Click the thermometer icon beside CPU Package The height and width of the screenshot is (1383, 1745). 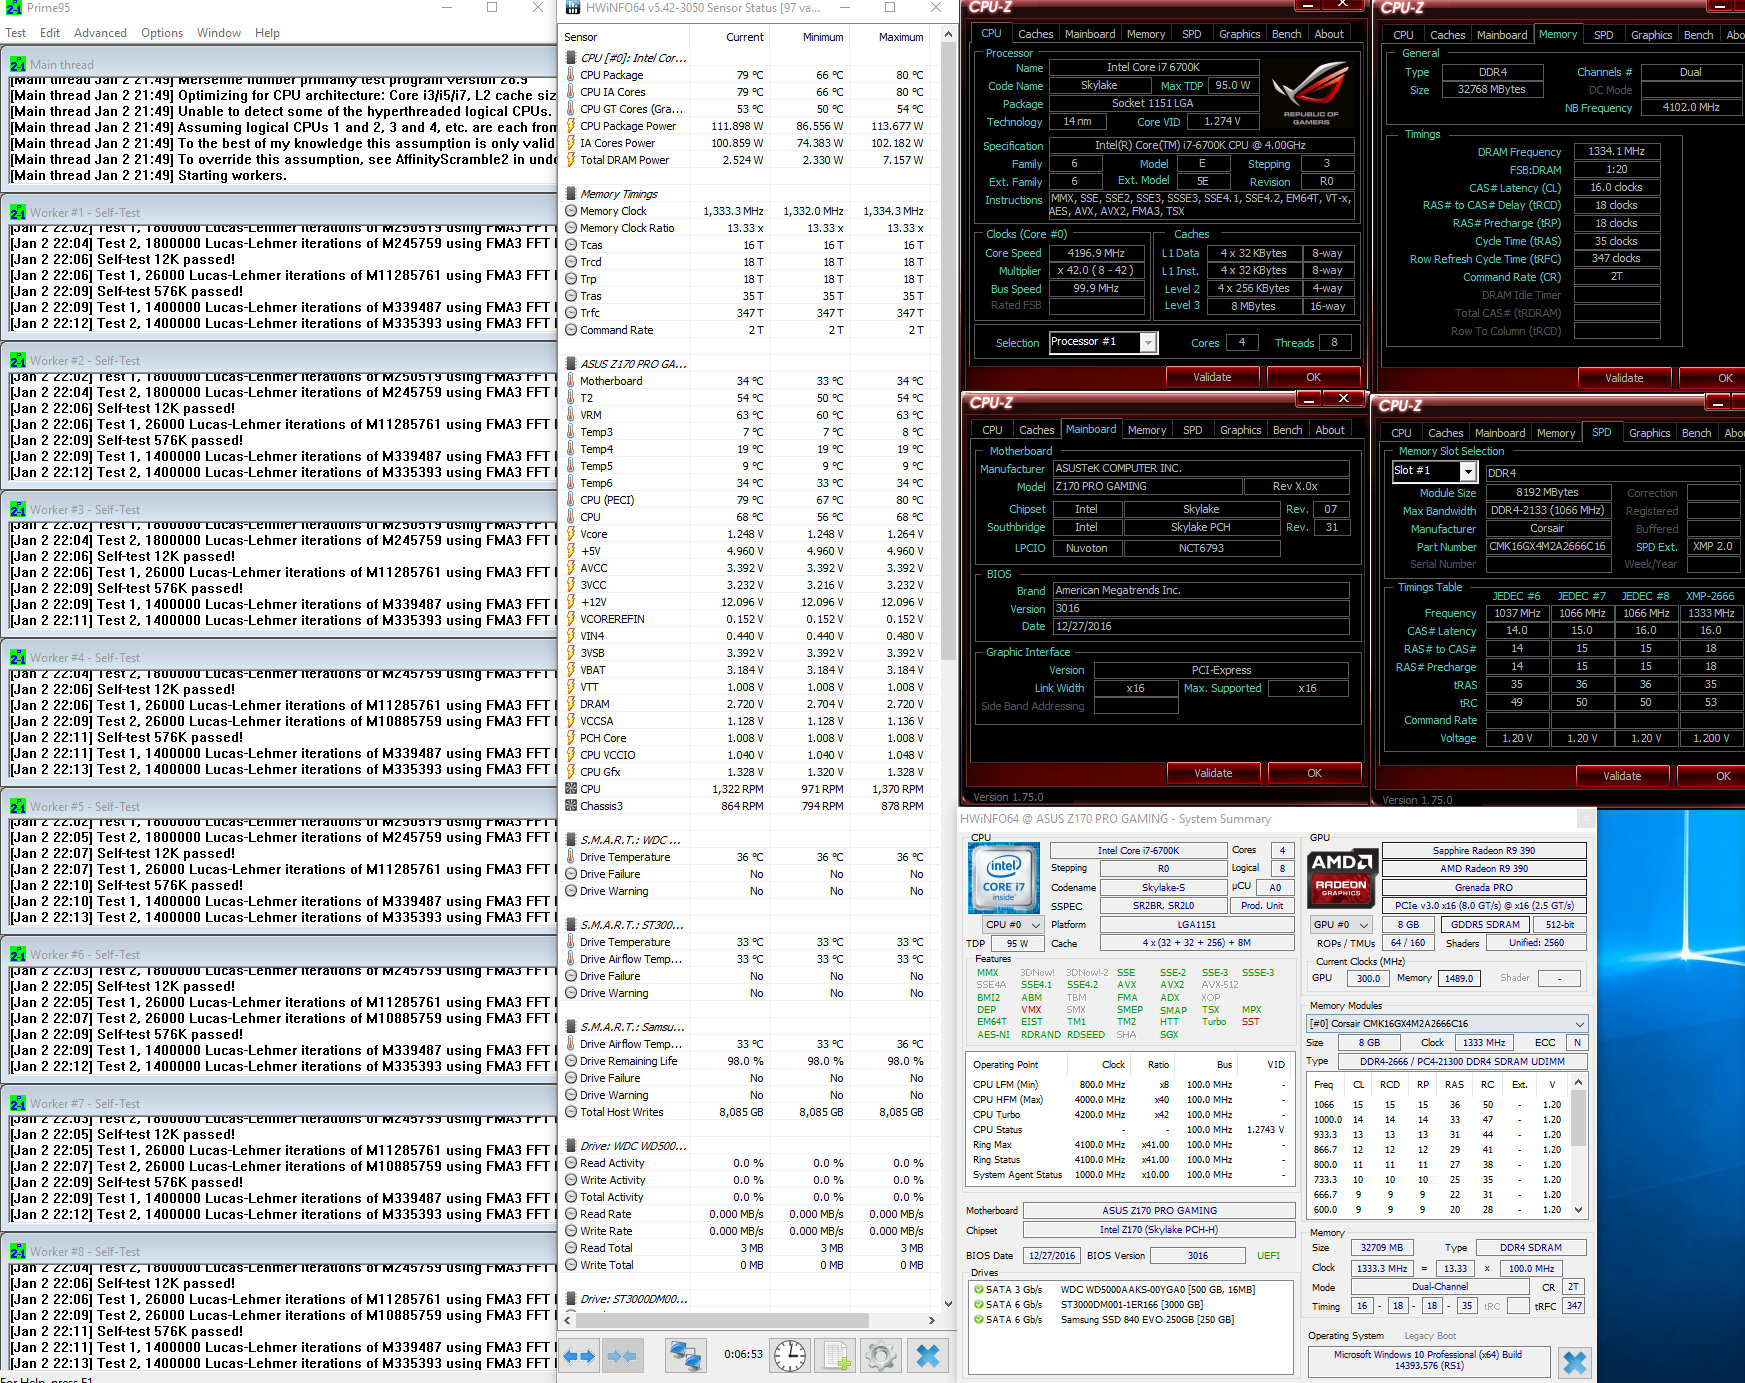click(x=571, y=74)
